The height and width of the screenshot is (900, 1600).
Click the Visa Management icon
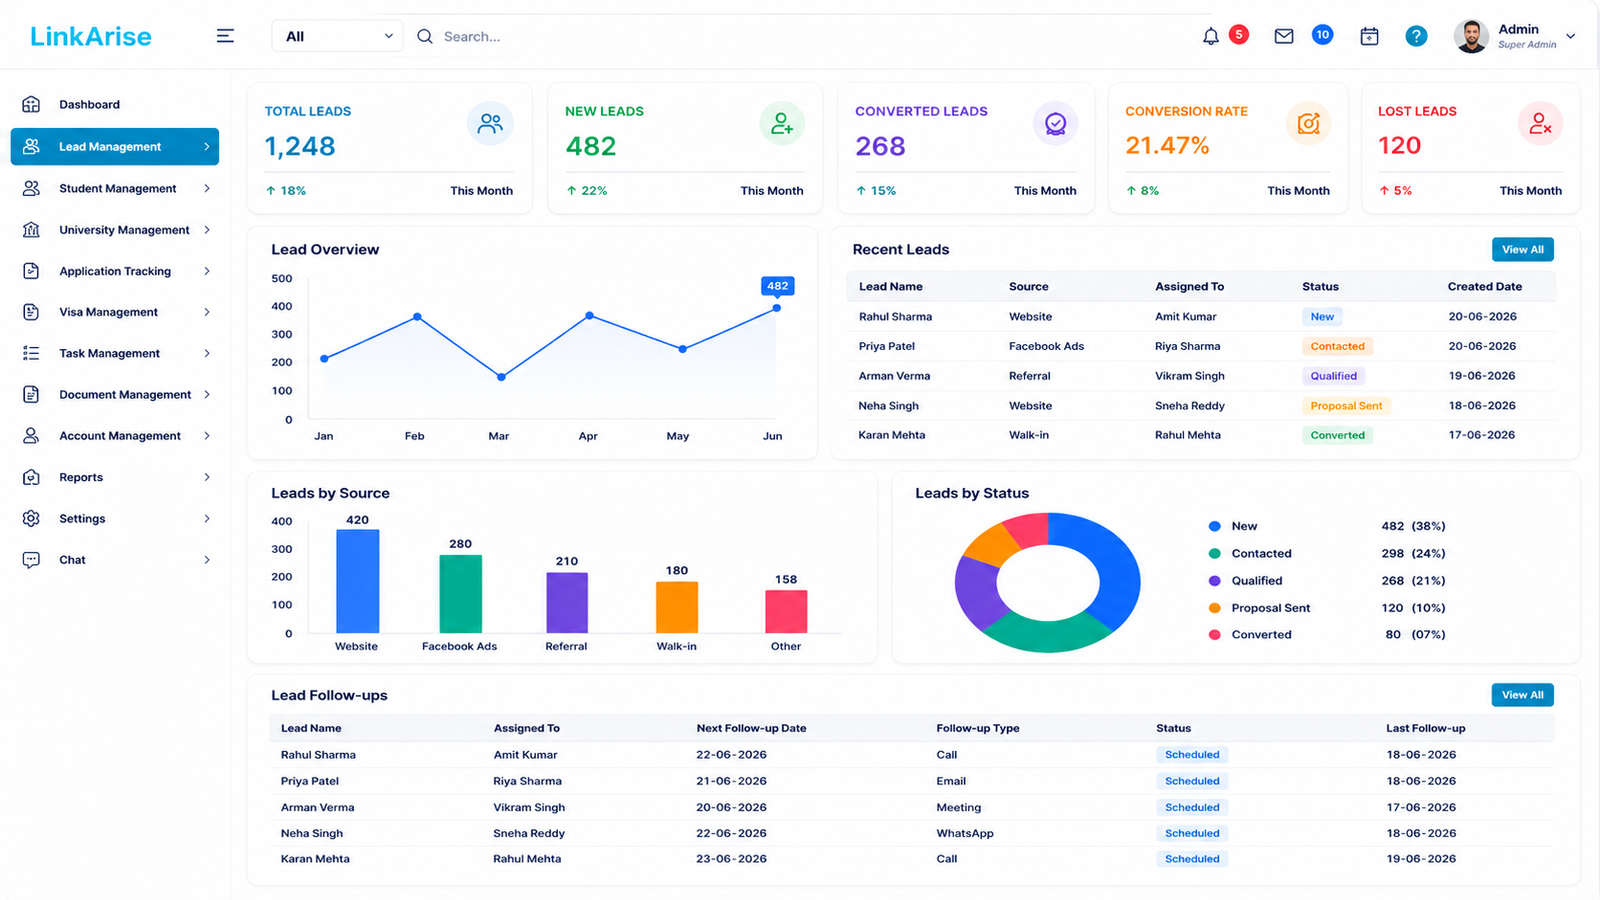tap(31, 312)
